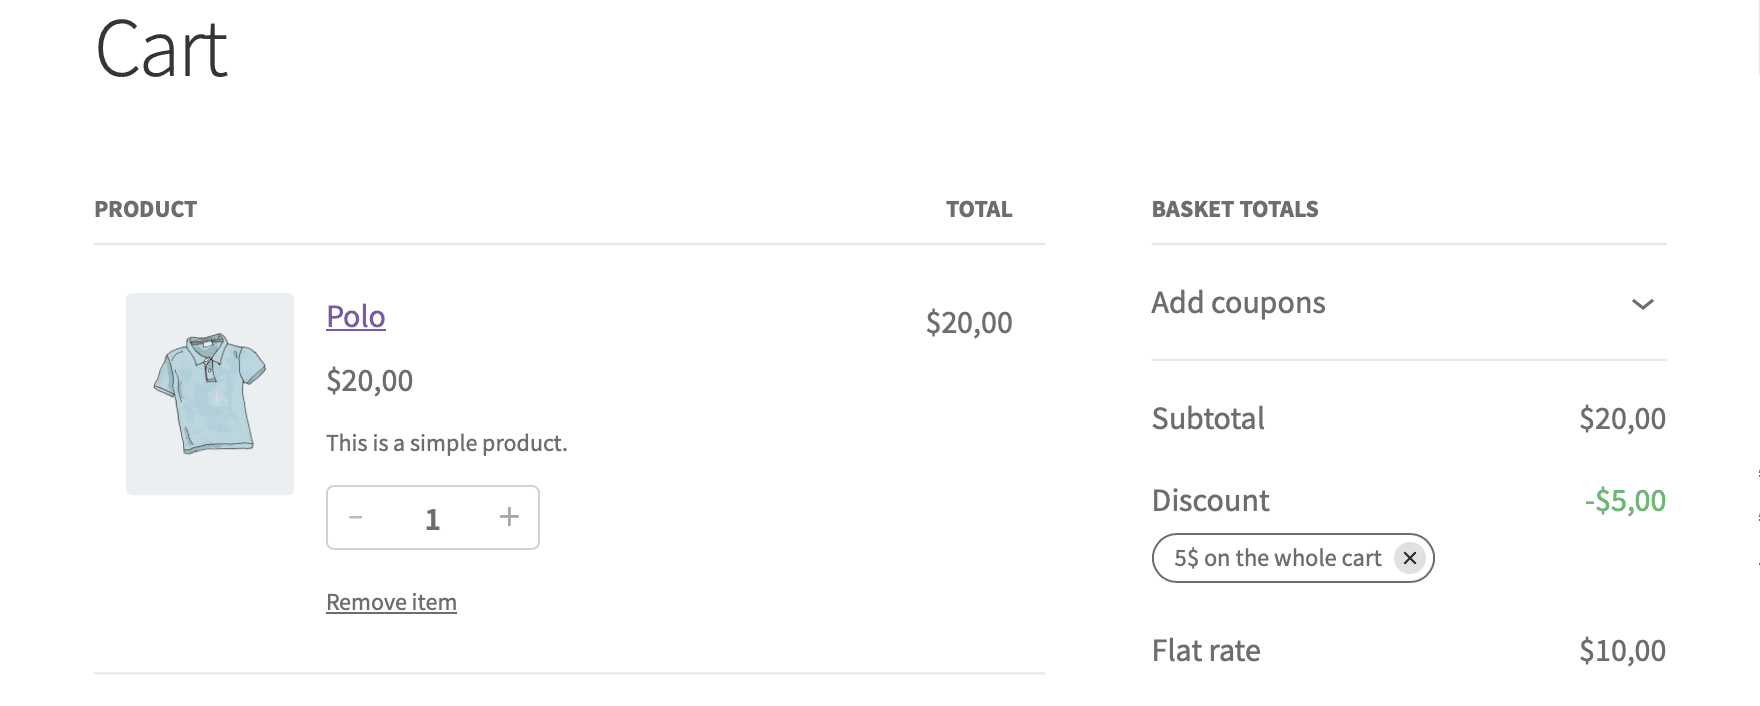Click the Flat rate shipping label
Image resolution: width=1760 pixels, height=706 pixels.
pos(1206,651)
